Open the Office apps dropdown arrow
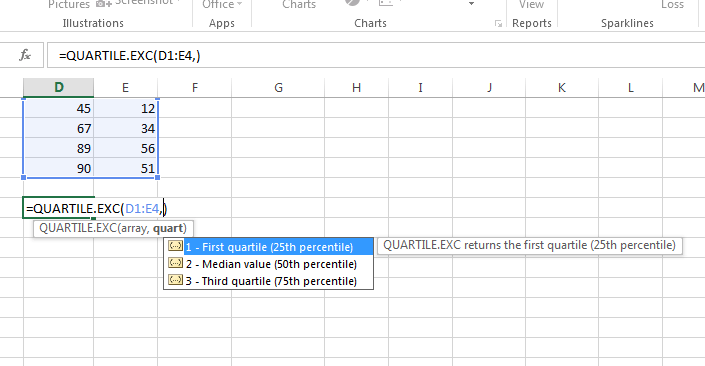 [x=239, y=4]
